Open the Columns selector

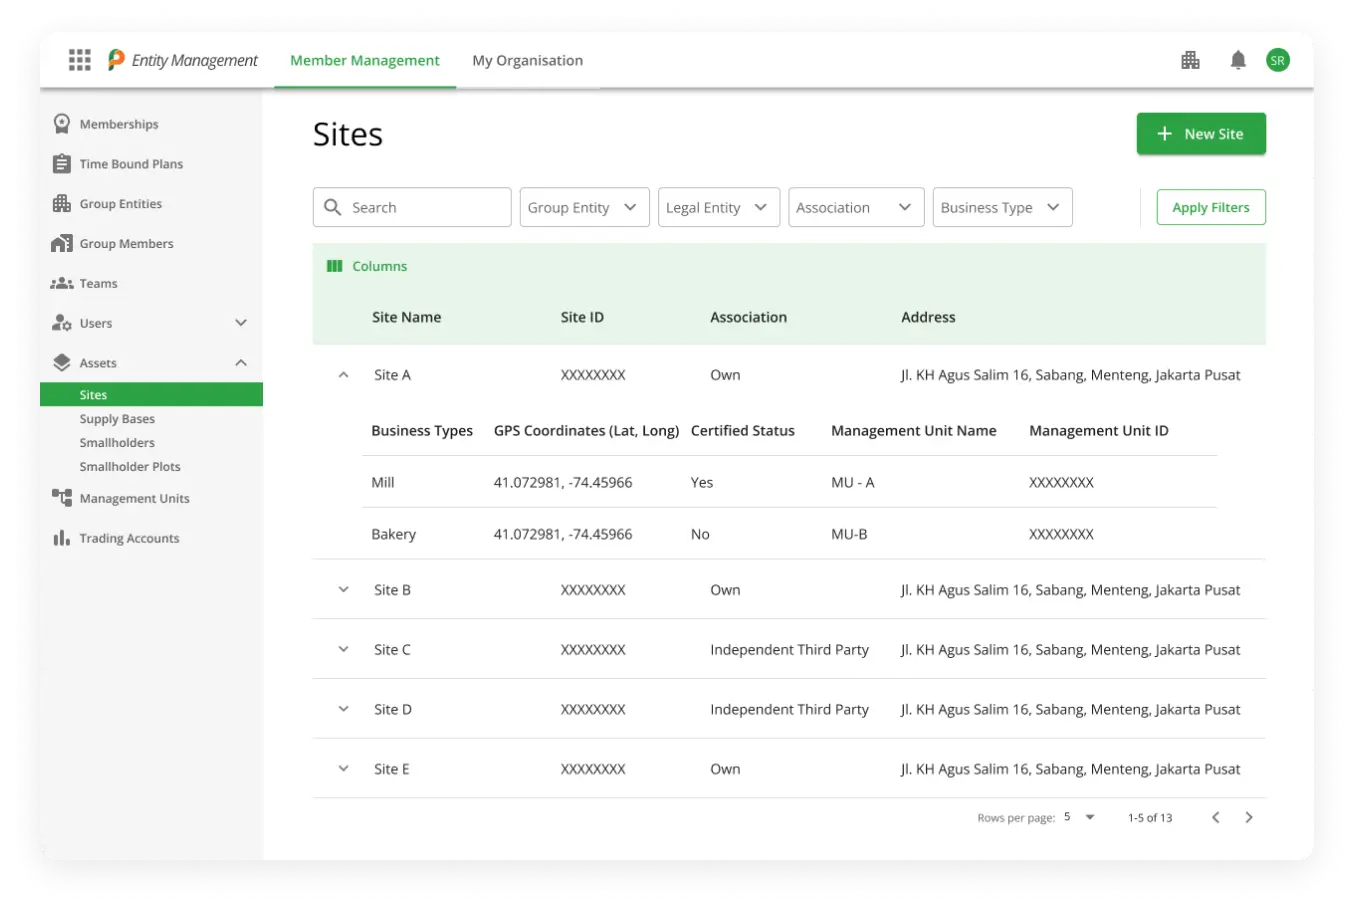[367, 266]
